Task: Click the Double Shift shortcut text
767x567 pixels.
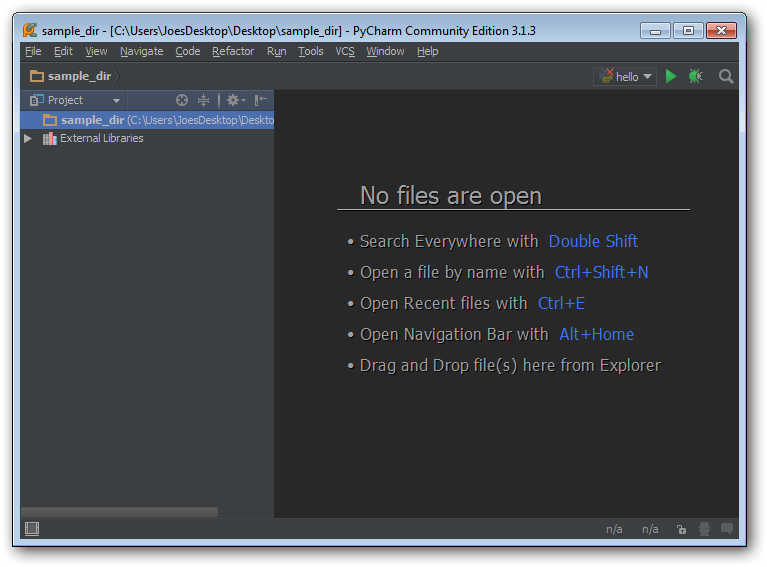Action: pos(593,241)
